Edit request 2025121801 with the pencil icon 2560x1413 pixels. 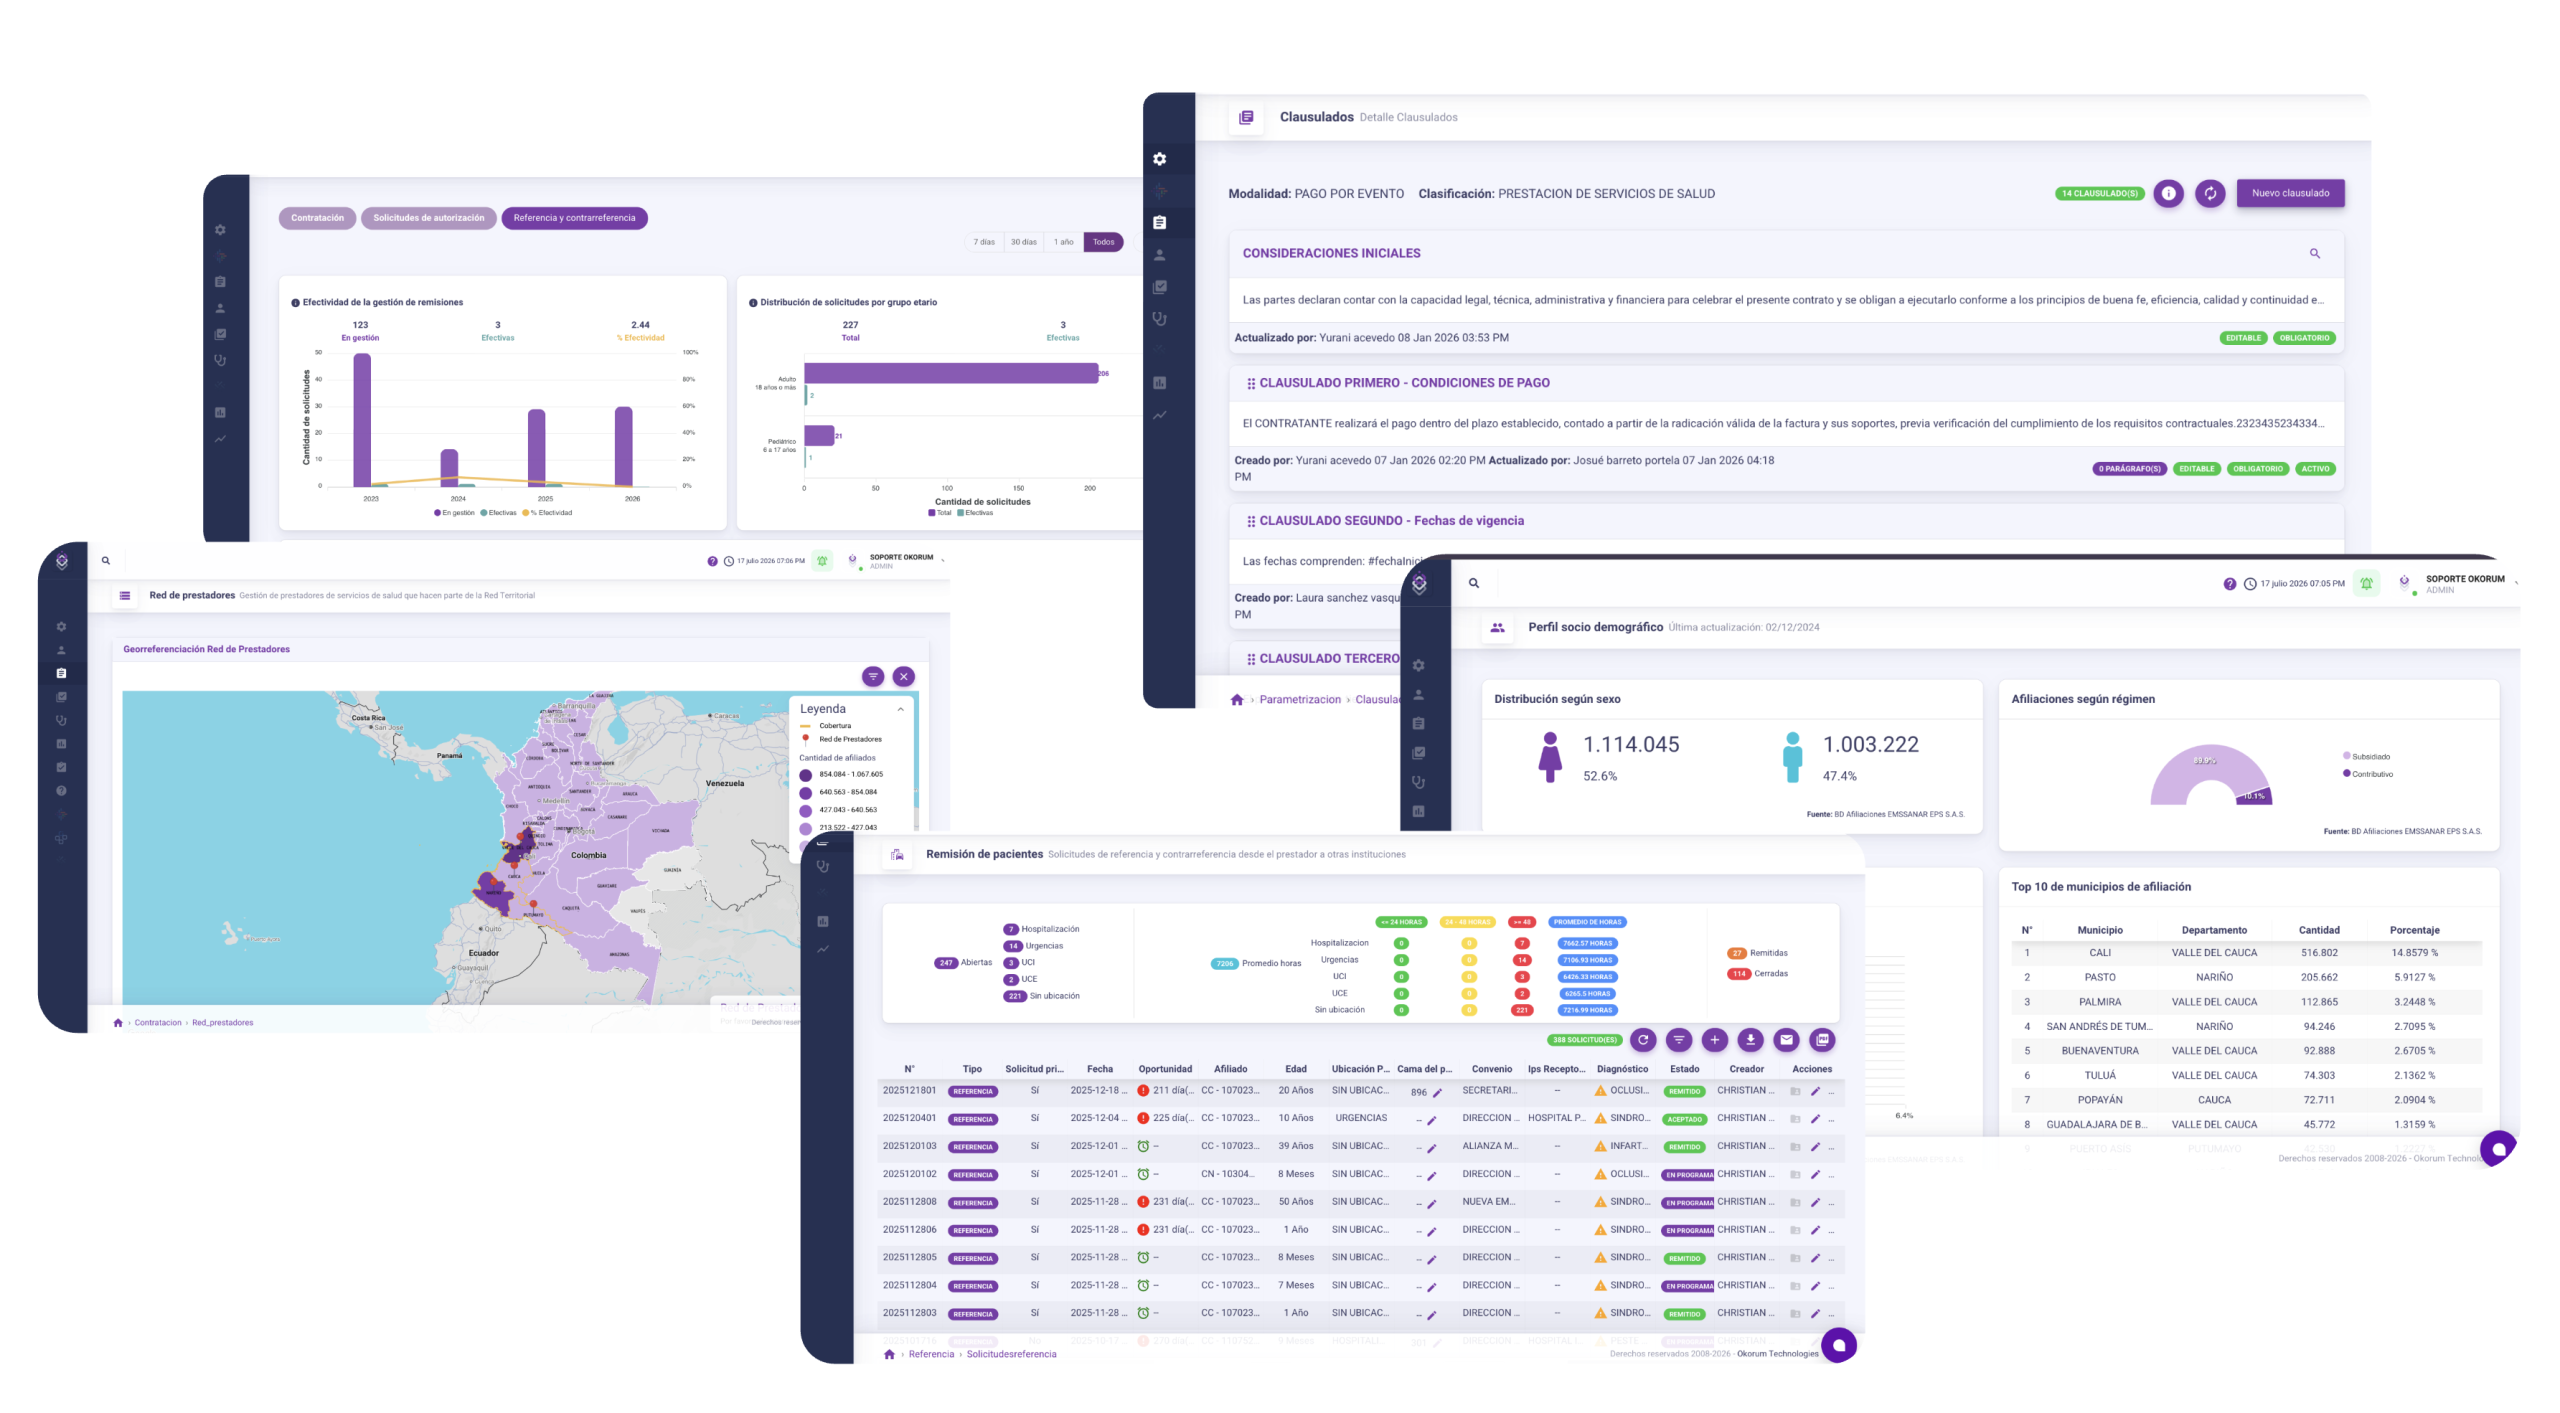[x=1815, y=1091]
